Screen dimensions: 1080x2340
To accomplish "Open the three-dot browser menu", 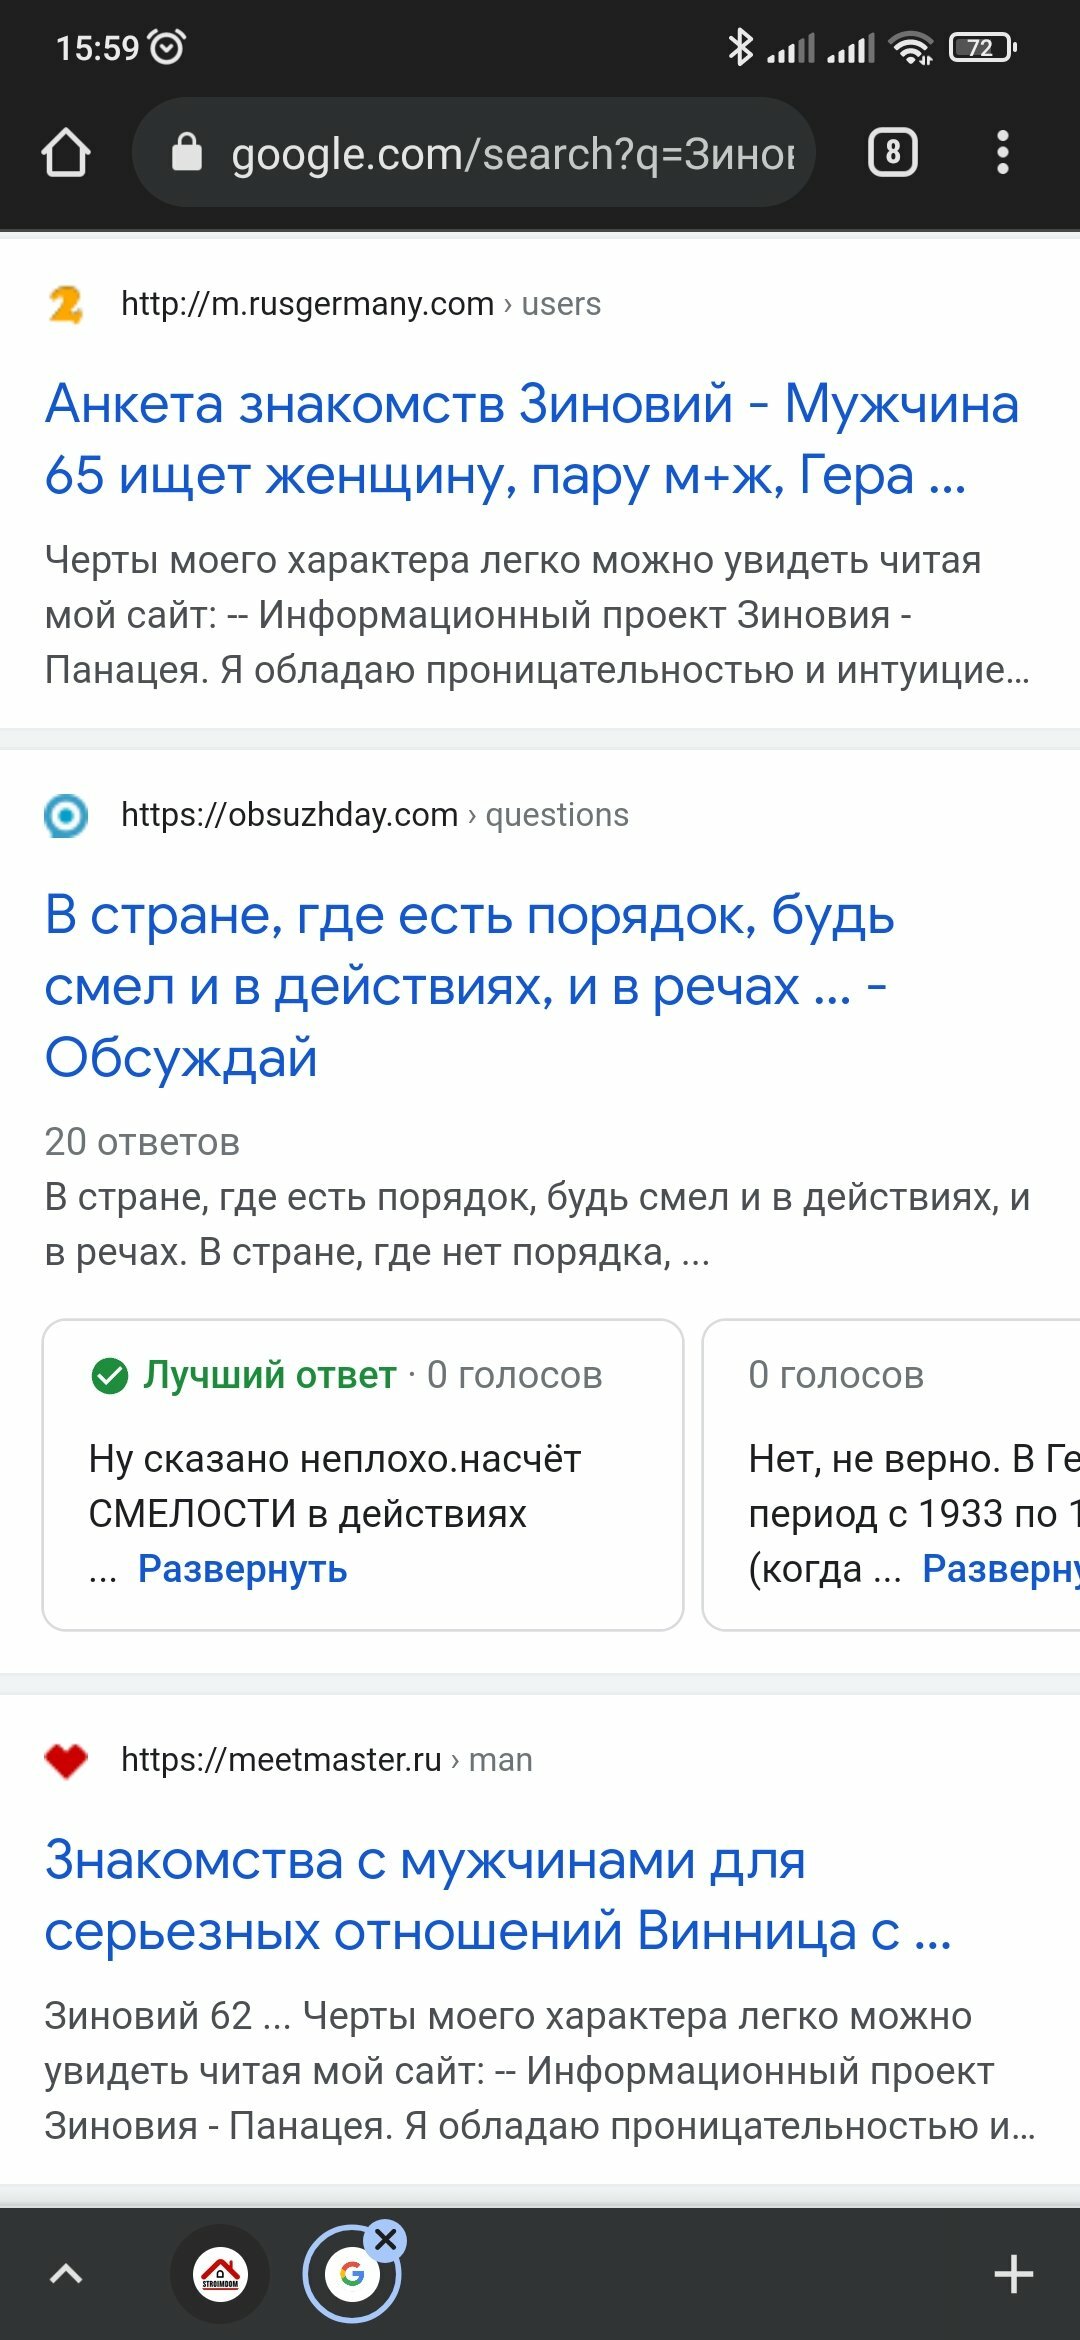I will pyautogui.click(x=1003, y=153).
